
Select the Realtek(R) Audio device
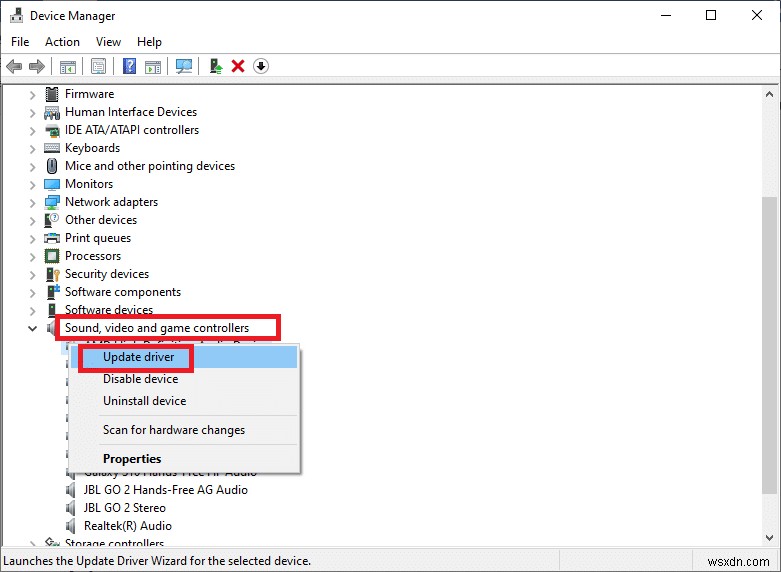(128, 526)
